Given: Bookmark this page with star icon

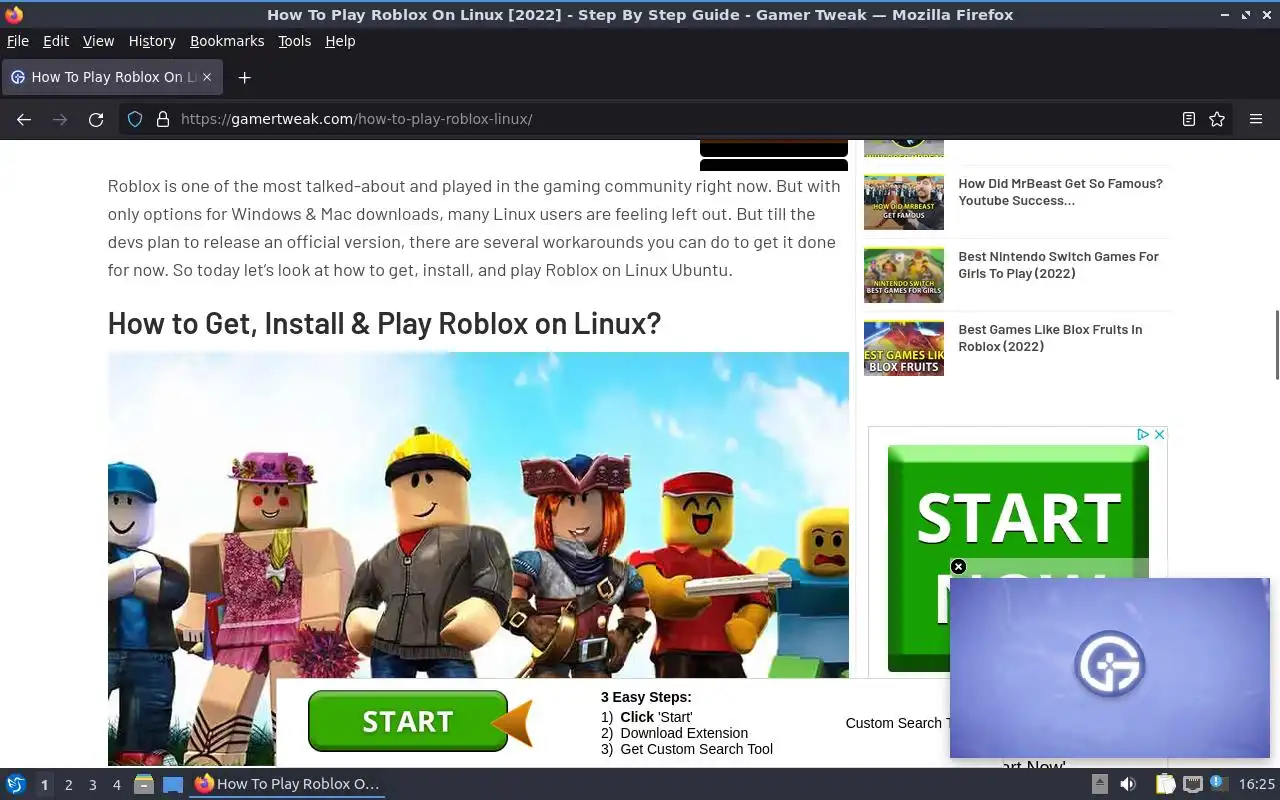Looking at the screenshot, I should click(1217, 119).
